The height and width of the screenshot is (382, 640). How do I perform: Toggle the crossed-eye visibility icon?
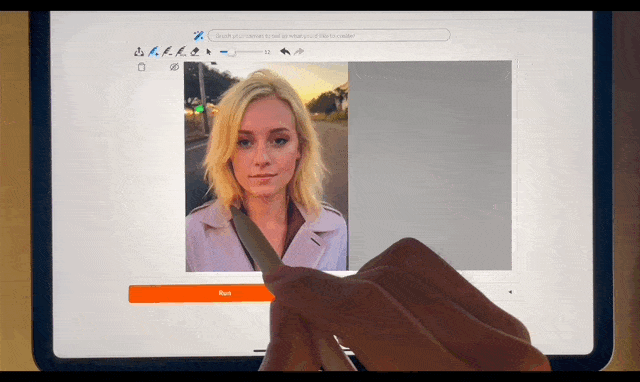coord(174,67)
